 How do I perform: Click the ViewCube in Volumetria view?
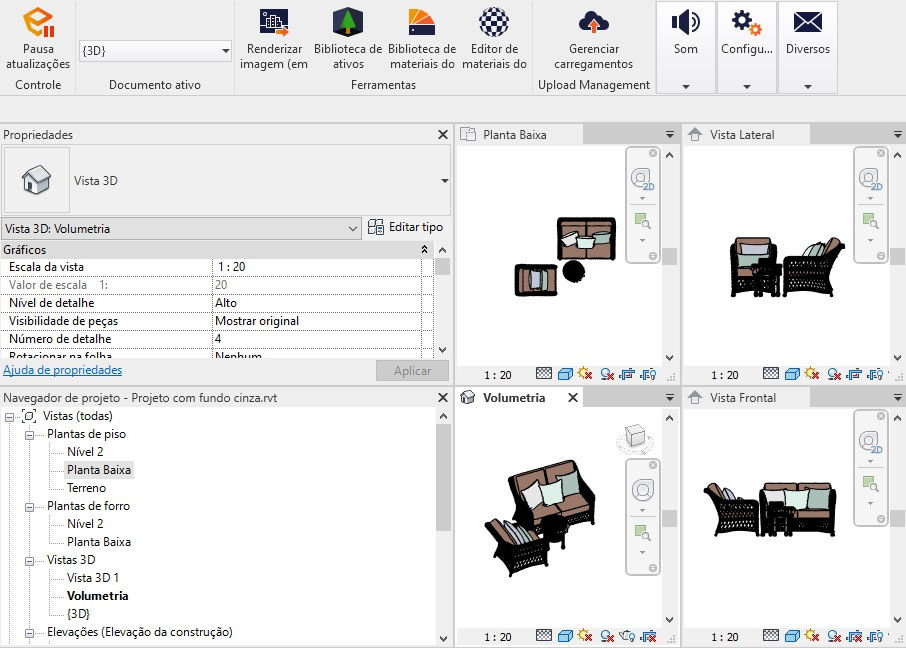(635, 436)
